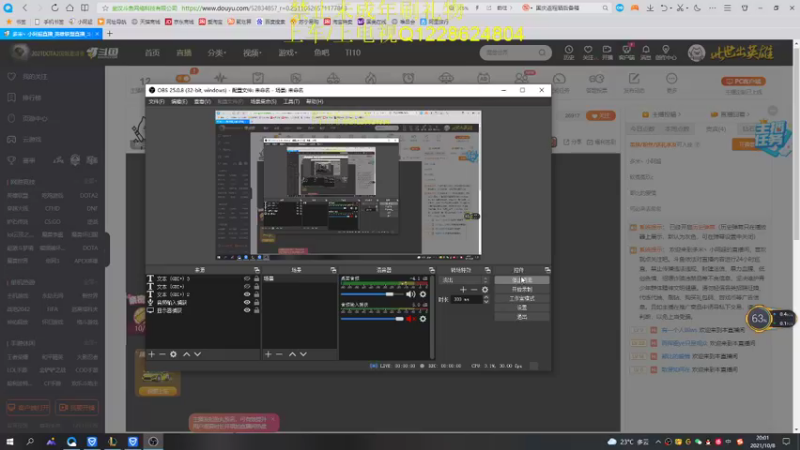Unmute mic audio with the red speaker icon
The width and height of the screenshot is (800, 450).
411,319
